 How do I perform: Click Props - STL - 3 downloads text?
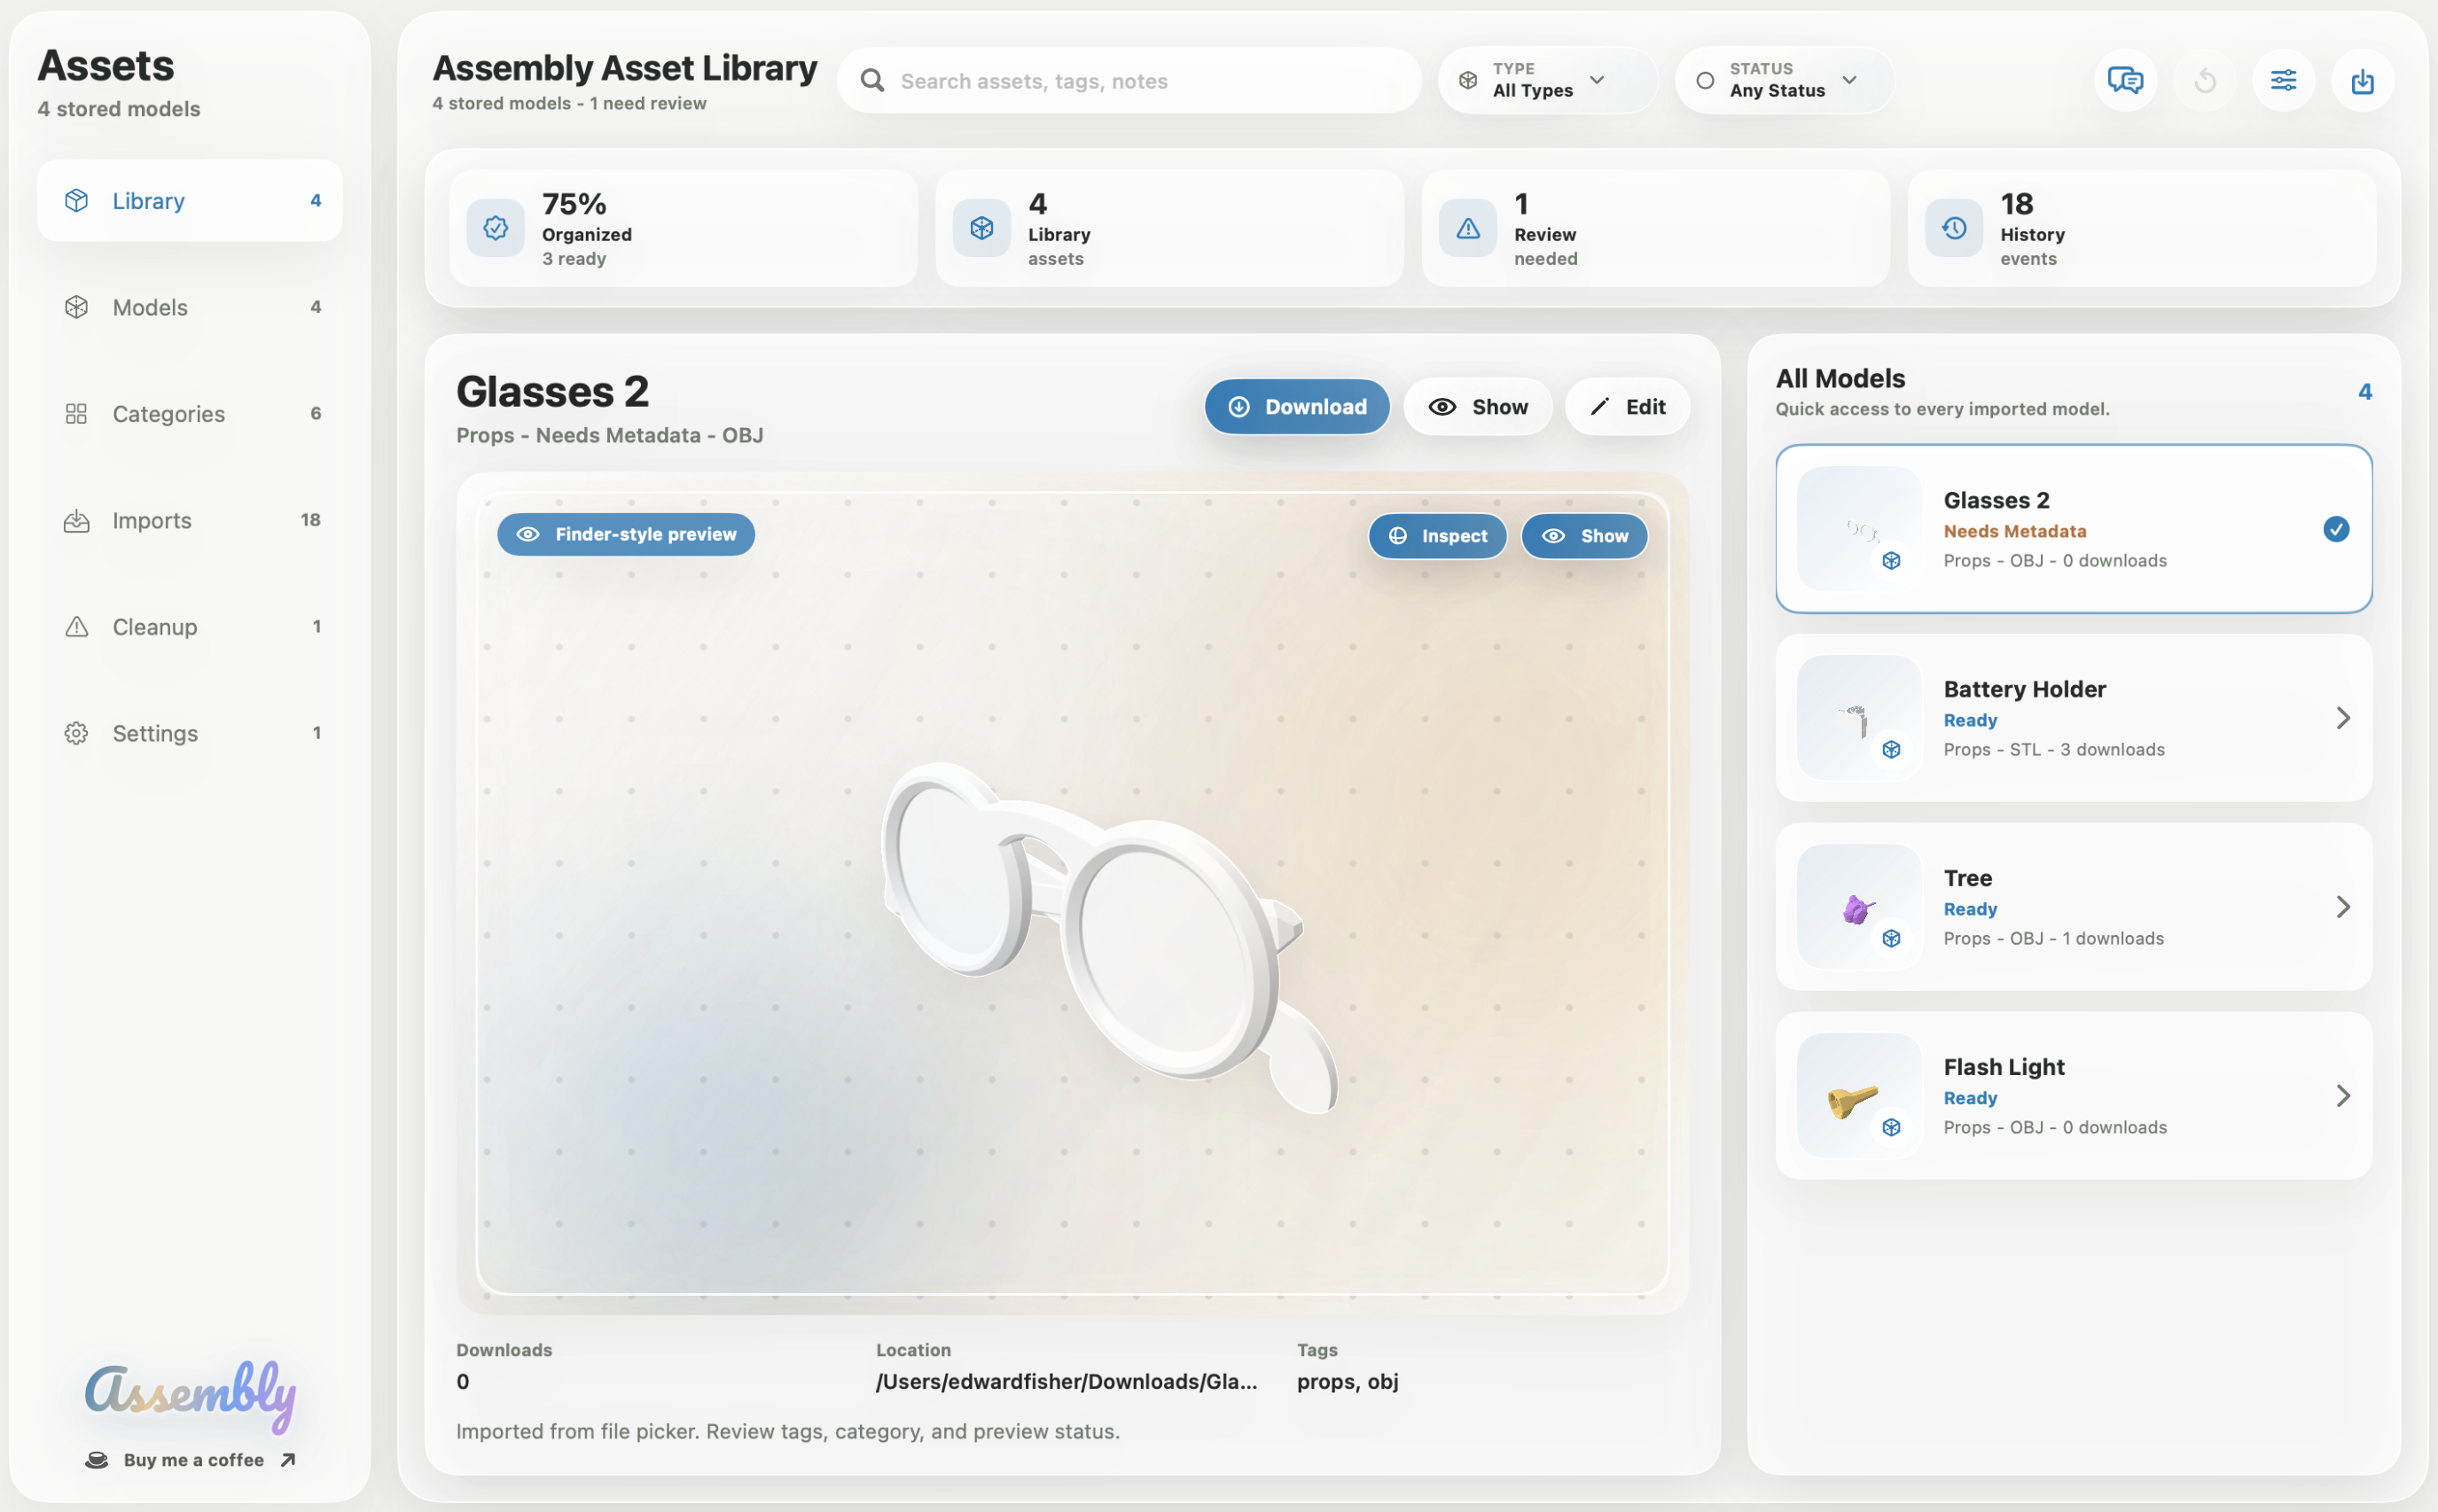click(2053, 749)
